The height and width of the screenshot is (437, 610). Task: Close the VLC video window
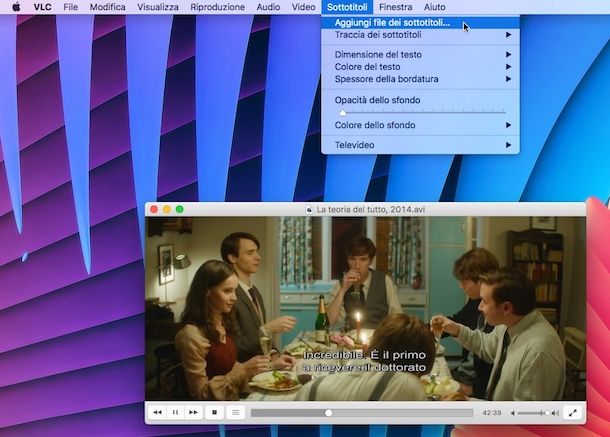tap(154, 209)
